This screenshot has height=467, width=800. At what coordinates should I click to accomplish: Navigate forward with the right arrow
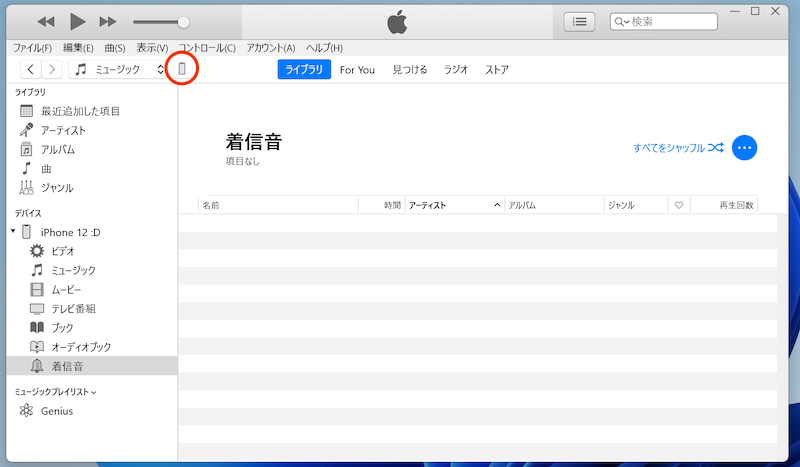(52, 69)
